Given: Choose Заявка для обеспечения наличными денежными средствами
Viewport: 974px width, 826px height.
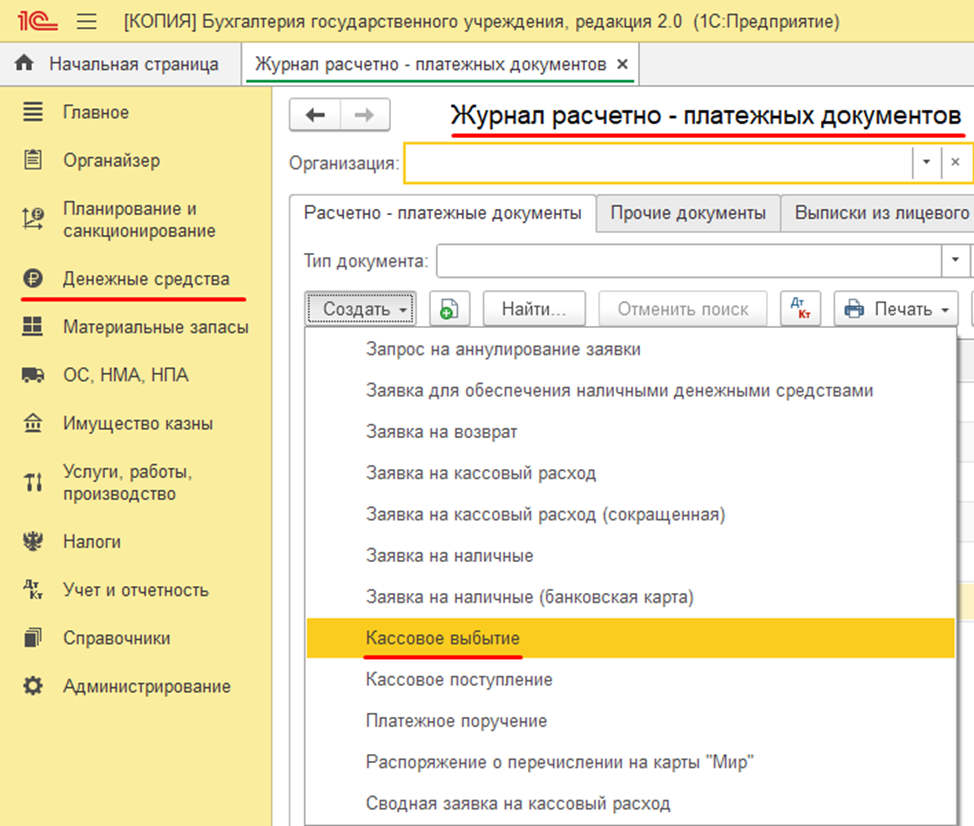Looking at the screenshot, I should (x=630, y=390).
